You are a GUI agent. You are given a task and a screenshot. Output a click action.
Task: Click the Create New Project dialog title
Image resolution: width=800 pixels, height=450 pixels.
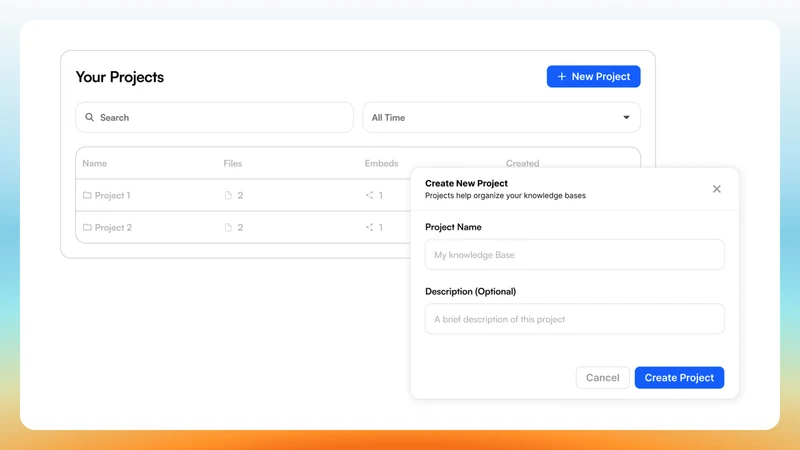pos(466,183)
